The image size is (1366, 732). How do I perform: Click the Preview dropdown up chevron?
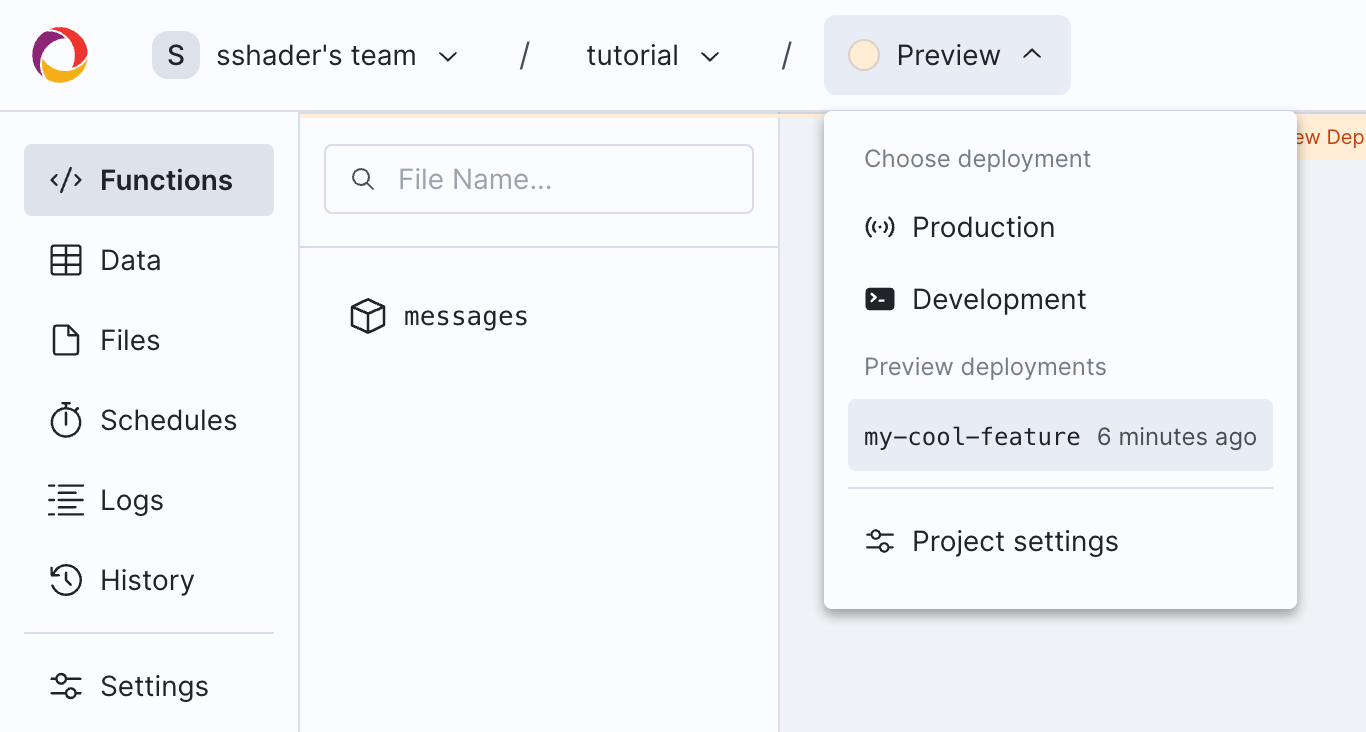click(x=1033, y=55)
